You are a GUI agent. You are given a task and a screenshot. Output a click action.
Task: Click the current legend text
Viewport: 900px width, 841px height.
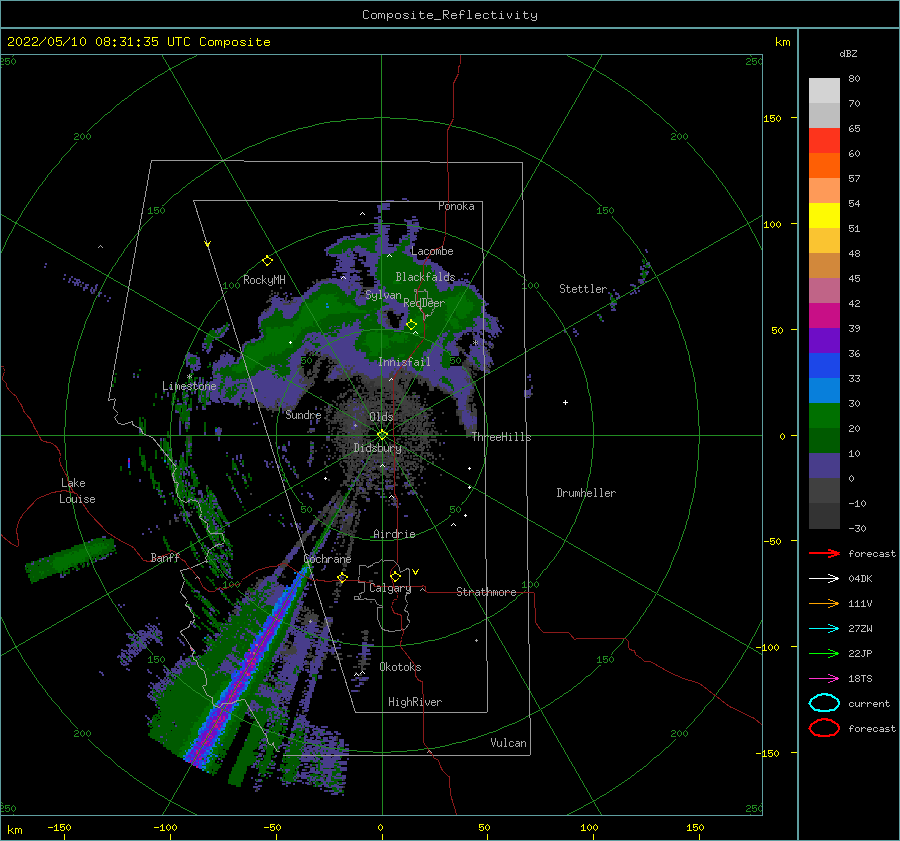pos(869,703)
